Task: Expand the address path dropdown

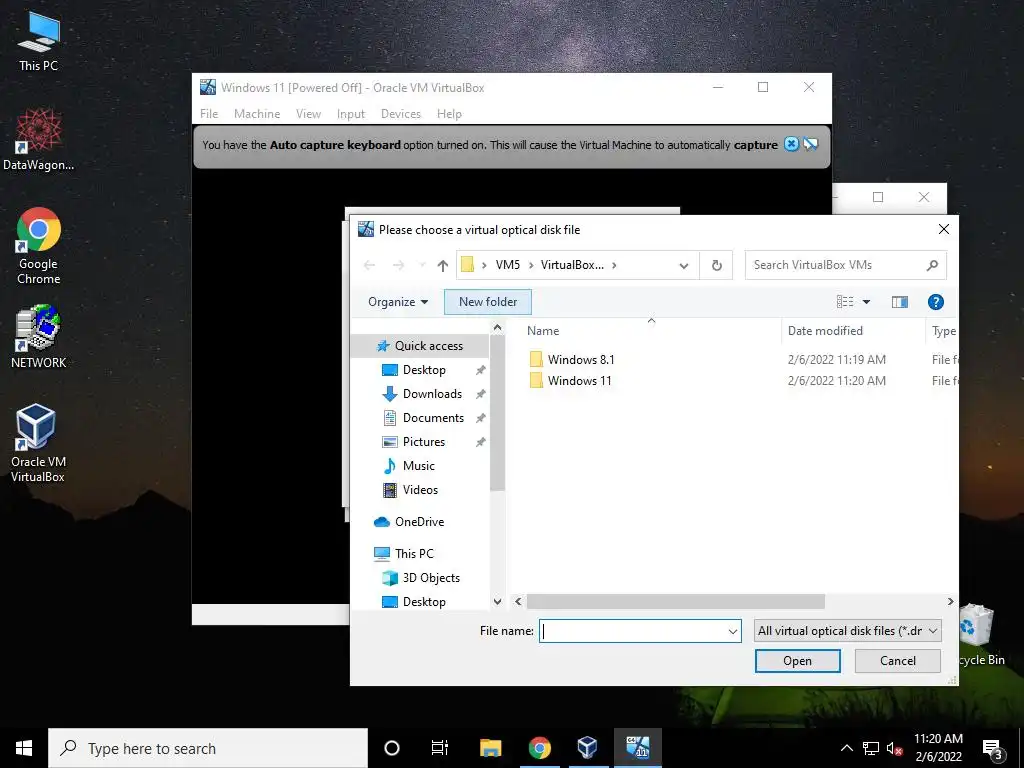Action: 684,265
